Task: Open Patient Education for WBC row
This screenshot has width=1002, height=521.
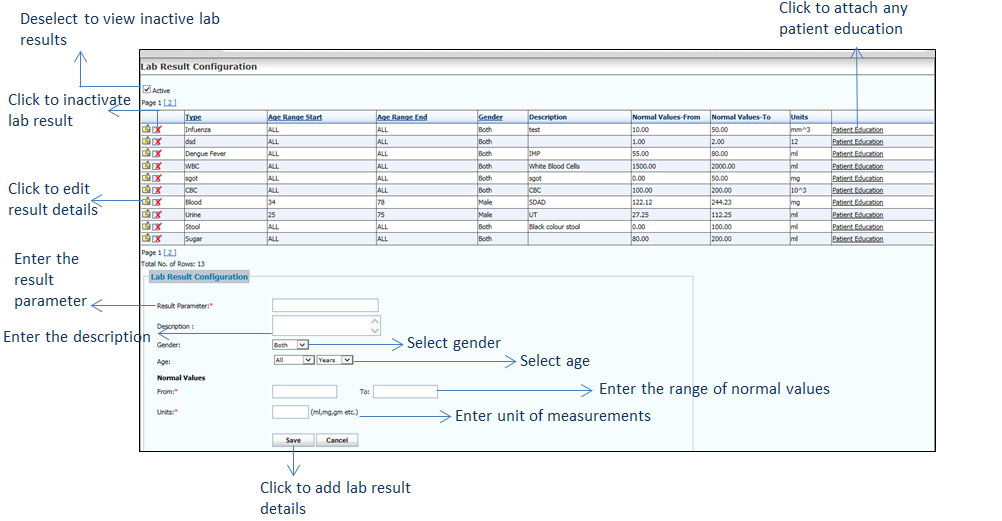Action: [x=858, y=166]
